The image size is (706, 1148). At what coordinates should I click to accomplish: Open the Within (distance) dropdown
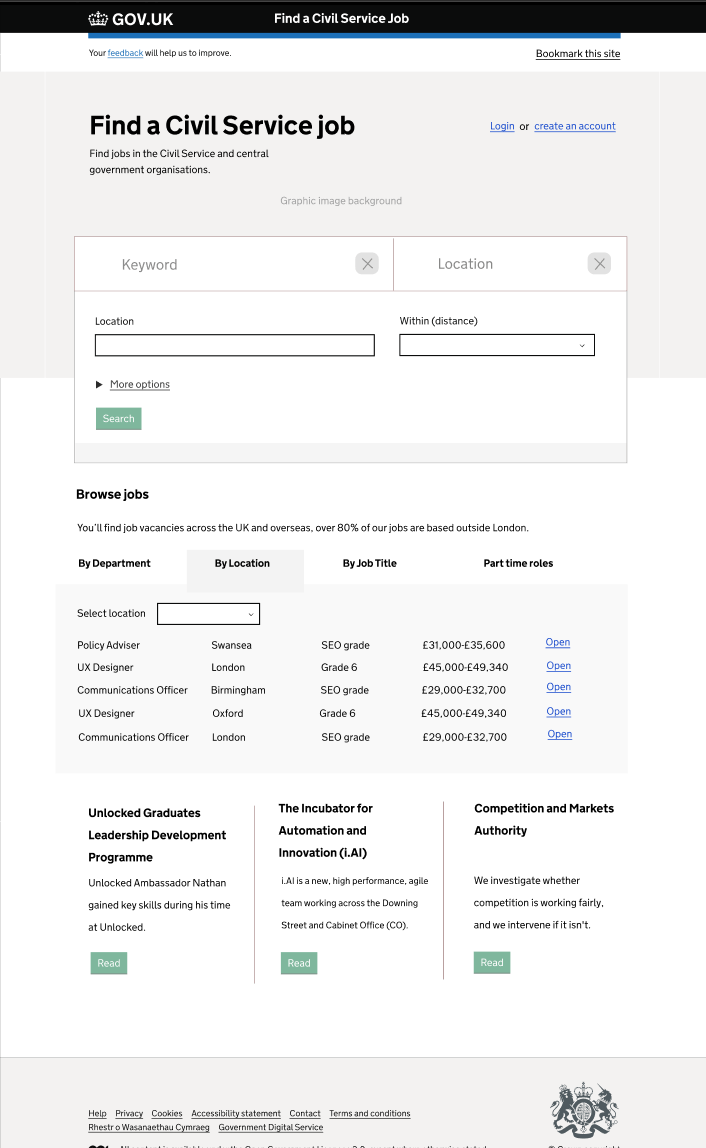point(497,345)
